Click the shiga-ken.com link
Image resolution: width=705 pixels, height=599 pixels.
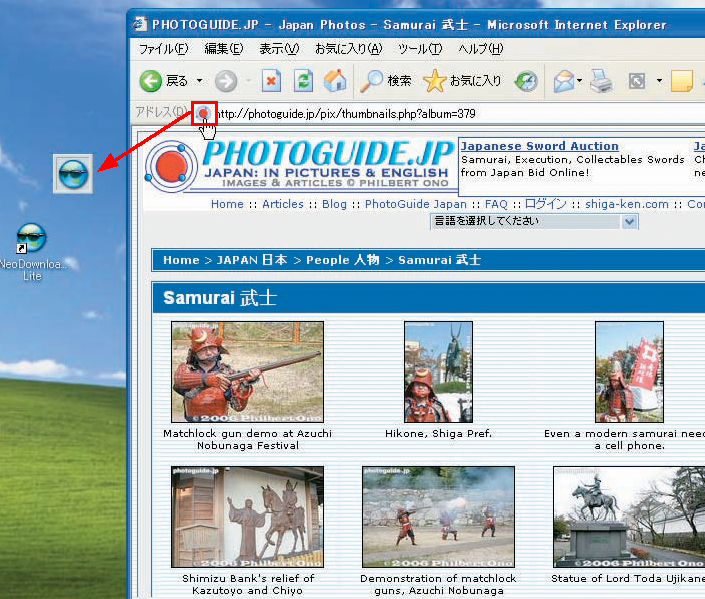(x=627, y=204)
